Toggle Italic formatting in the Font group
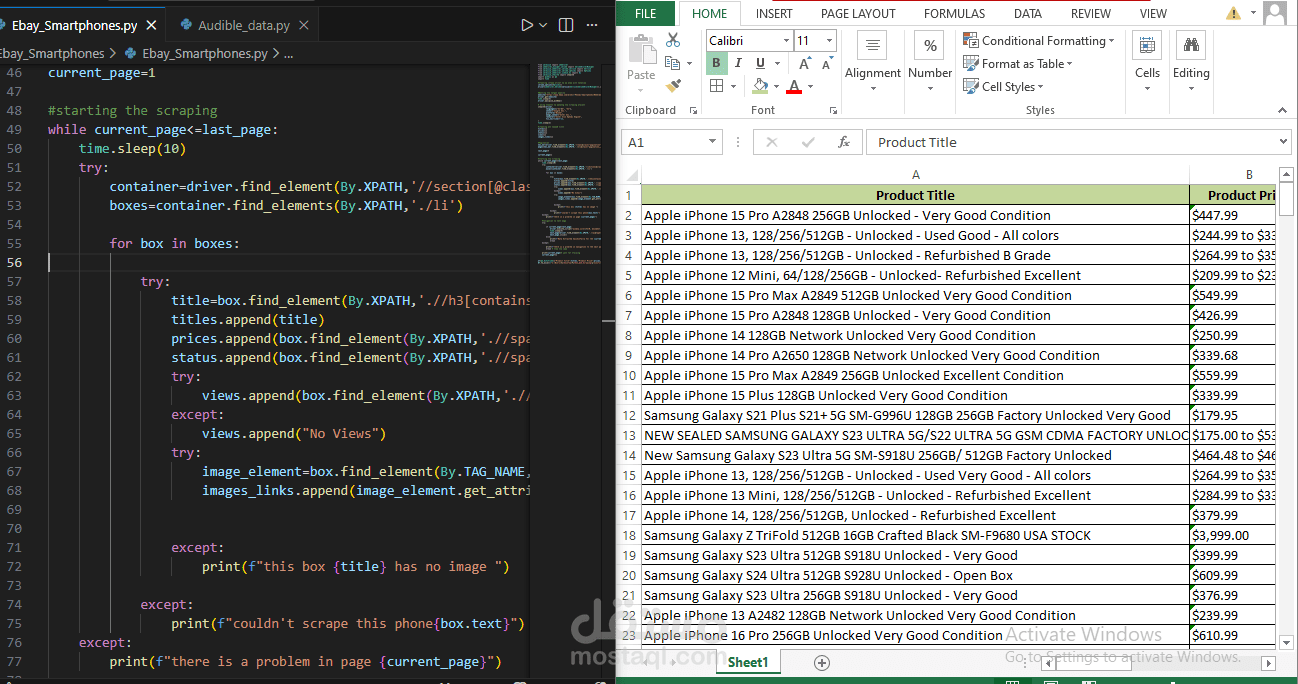This screenshot has height=684, width=1298. 737,63
